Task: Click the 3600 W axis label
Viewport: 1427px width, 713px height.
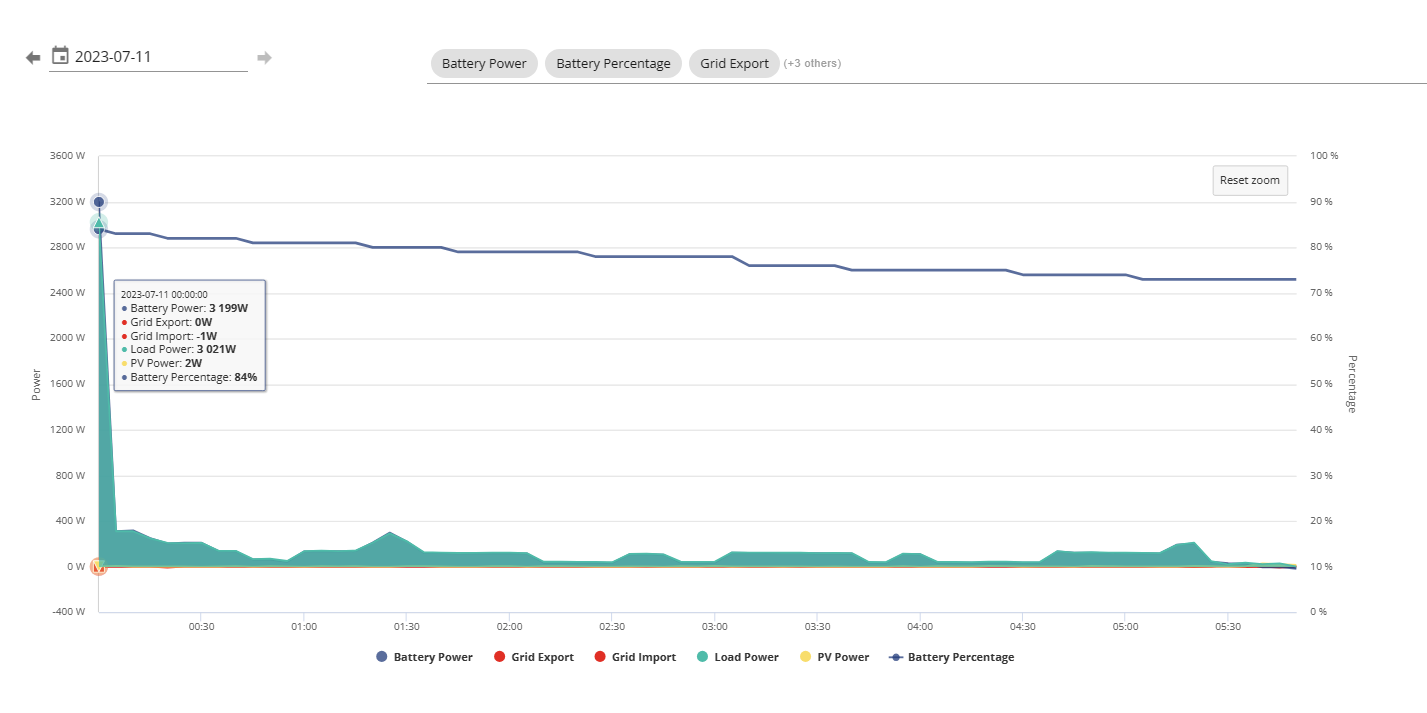Action: (x=68, y=156)
